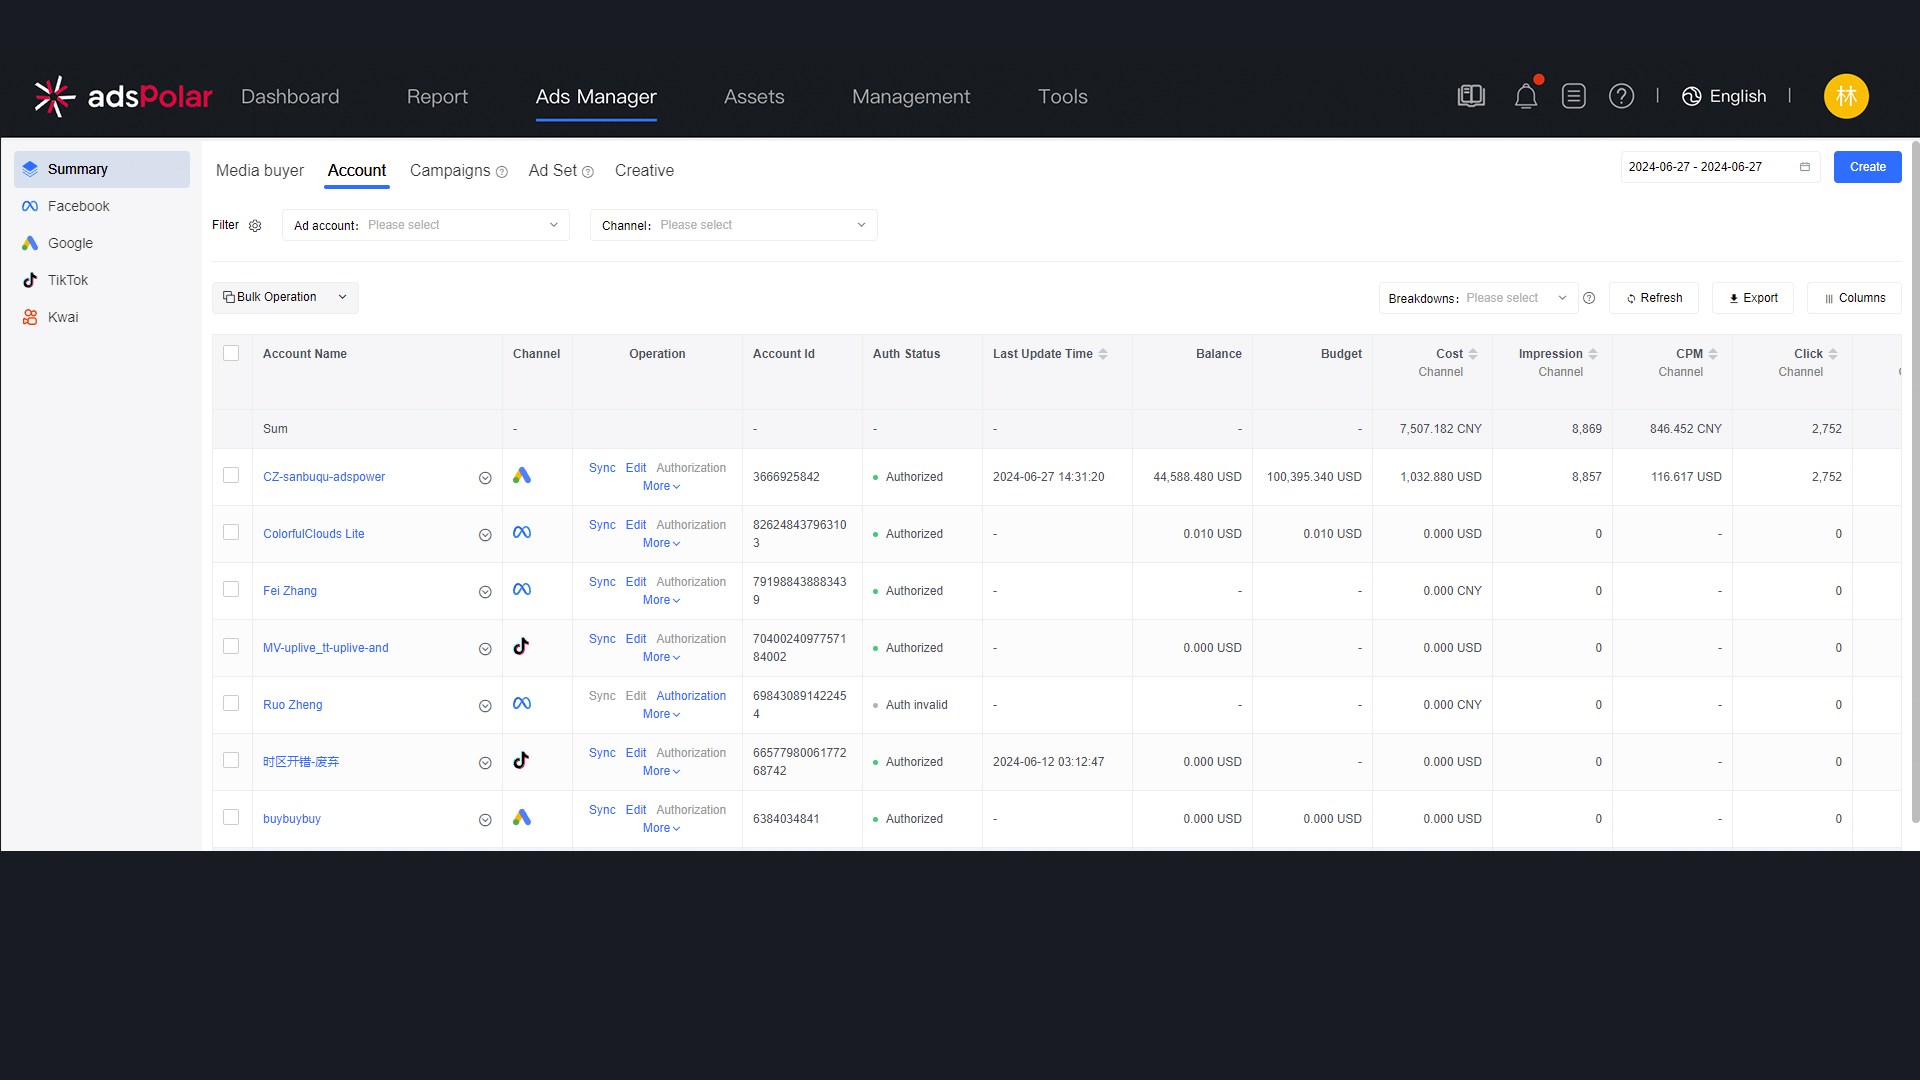Click the Export button
Viewport: 1920px width, 1080px height.
click(1753, 299)
